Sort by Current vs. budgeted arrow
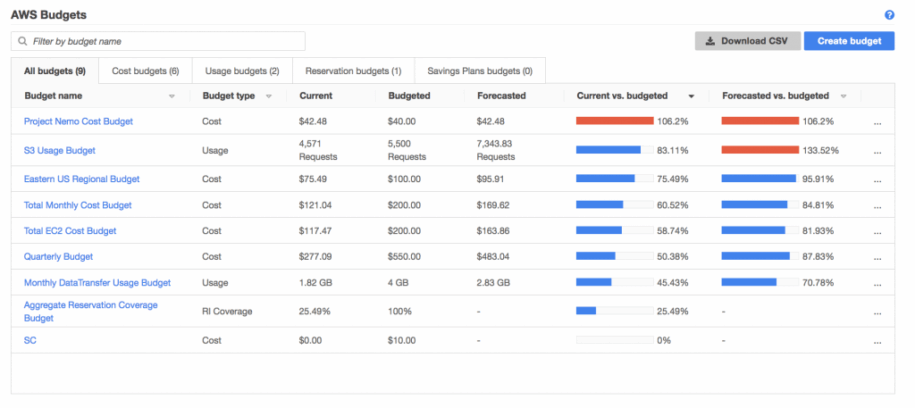The image size is (915, 408). point(692,96)
